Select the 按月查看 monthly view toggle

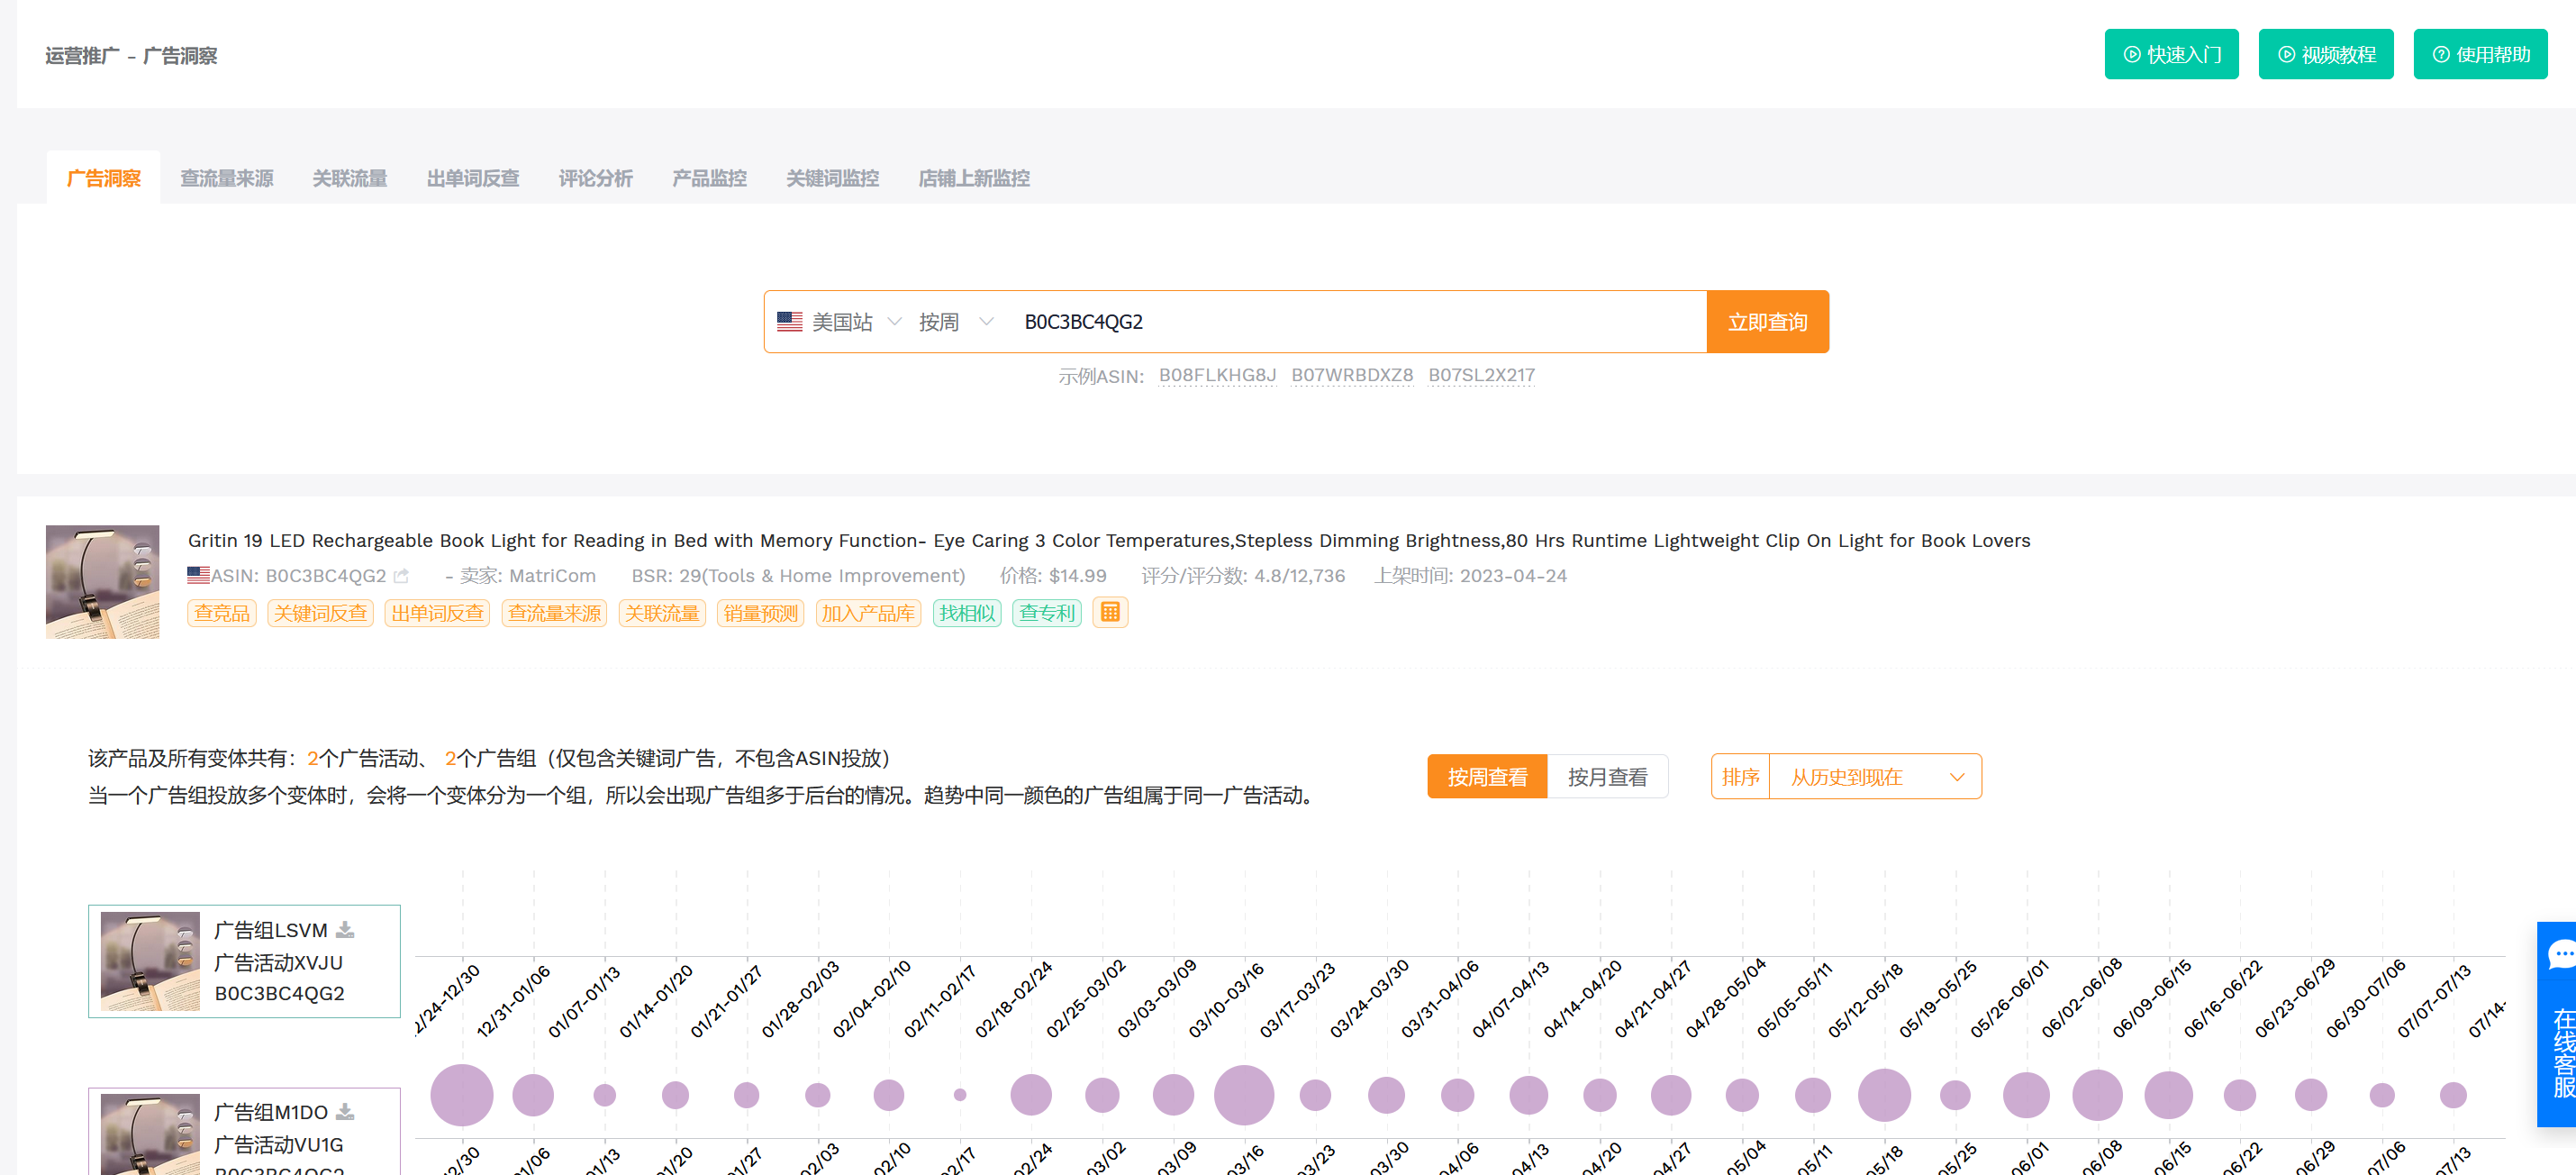pos(1607,777)
